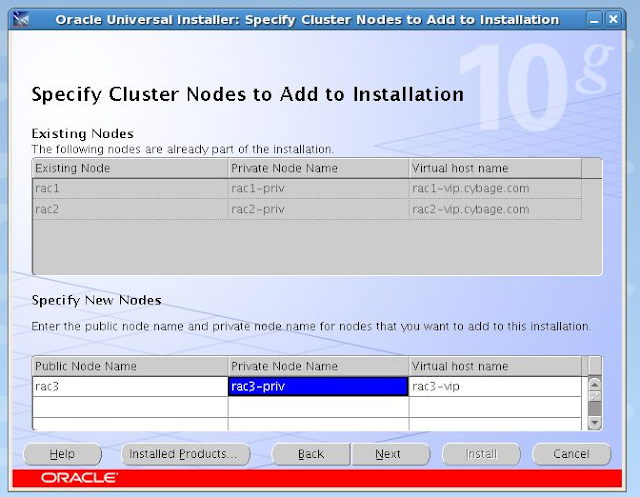Minimize the Oracle Universal Installer window

[x=594, y=19]
